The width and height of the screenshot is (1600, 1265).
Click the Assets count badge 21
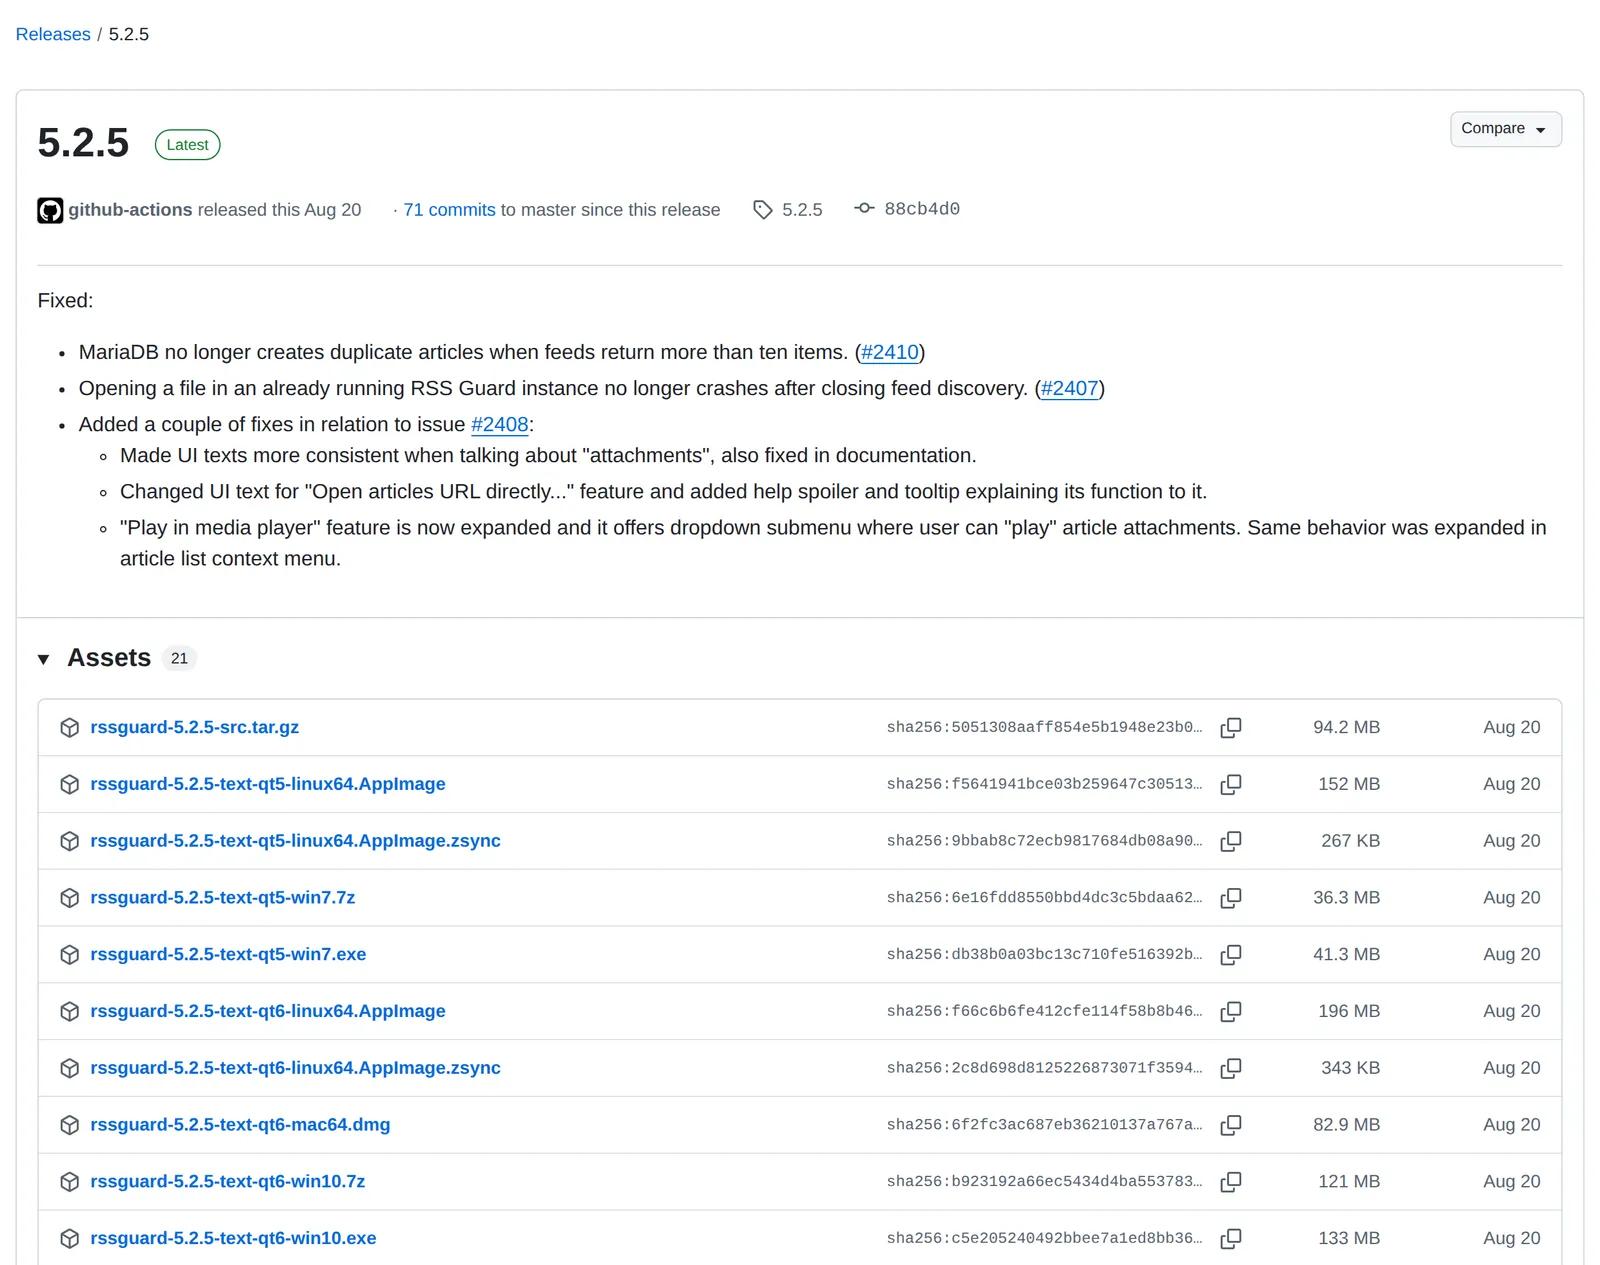(x=179, y=659)
